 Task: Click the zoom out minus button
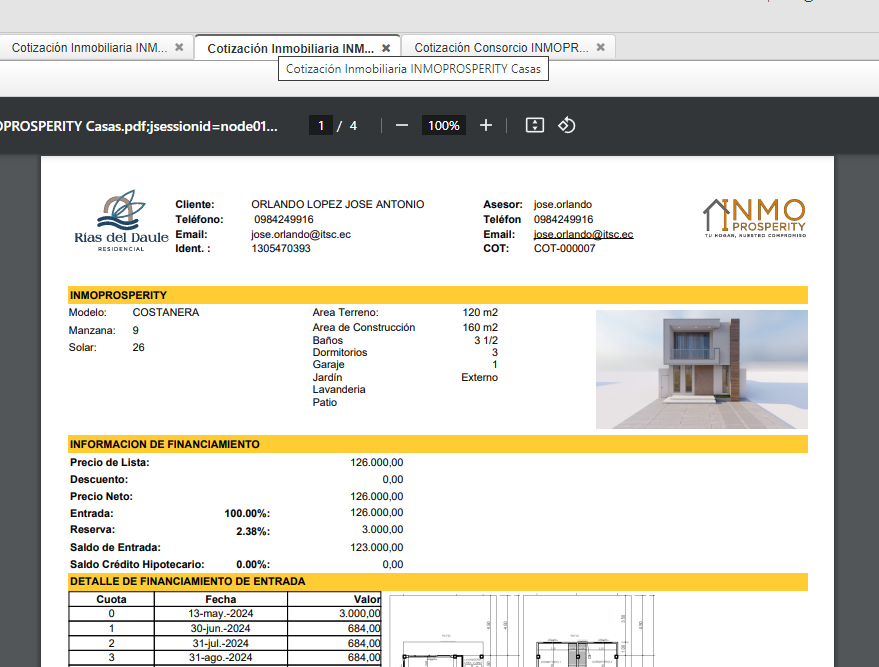(x=402, y=125)
